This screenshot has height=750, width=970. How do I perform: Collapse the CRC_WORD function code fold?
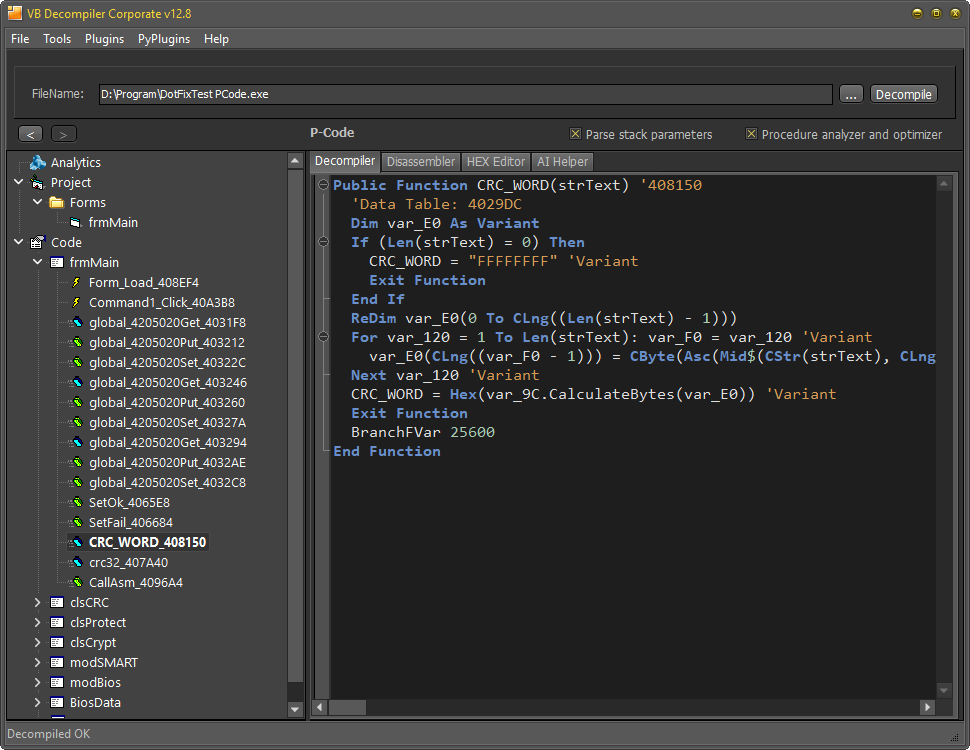coord(322,185)
